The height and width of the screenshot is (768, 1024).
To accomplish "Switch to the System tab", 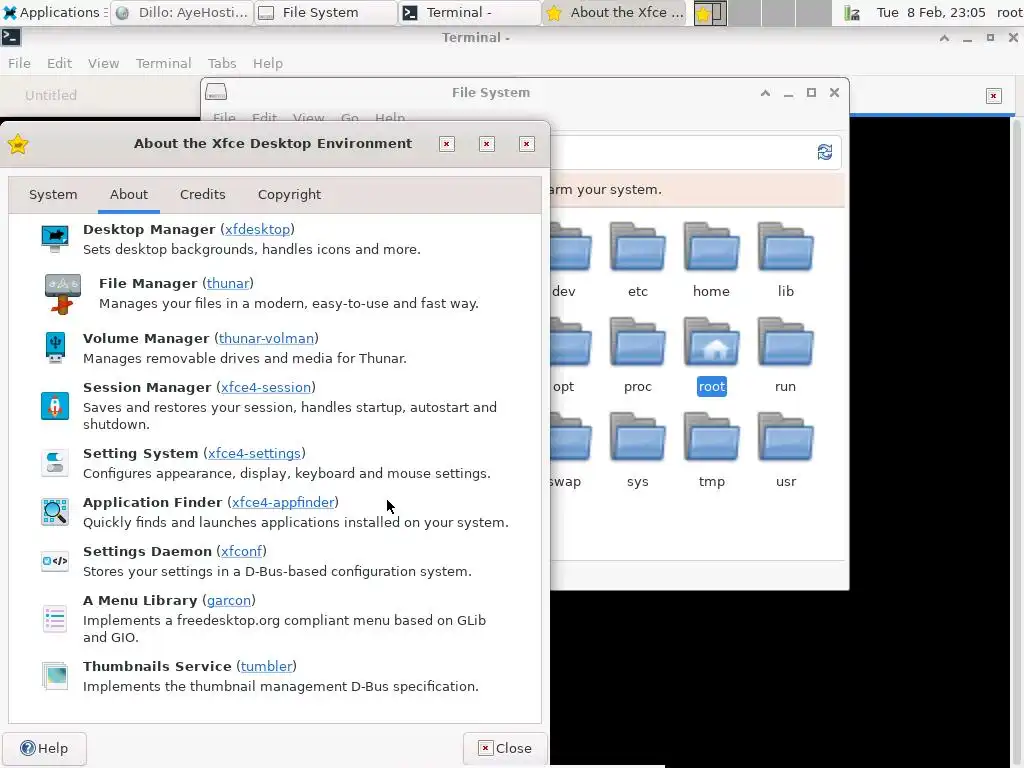I will pos(53,195).
